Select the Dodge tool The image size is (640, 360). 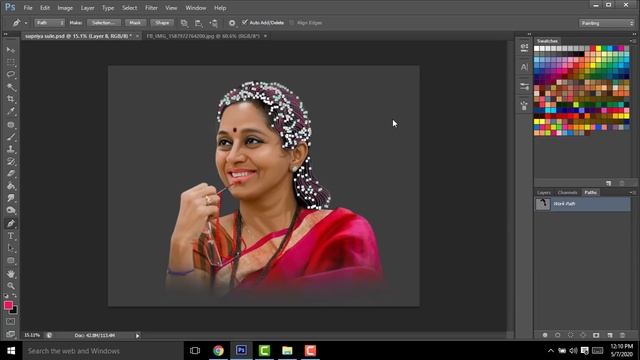[11, 211]
